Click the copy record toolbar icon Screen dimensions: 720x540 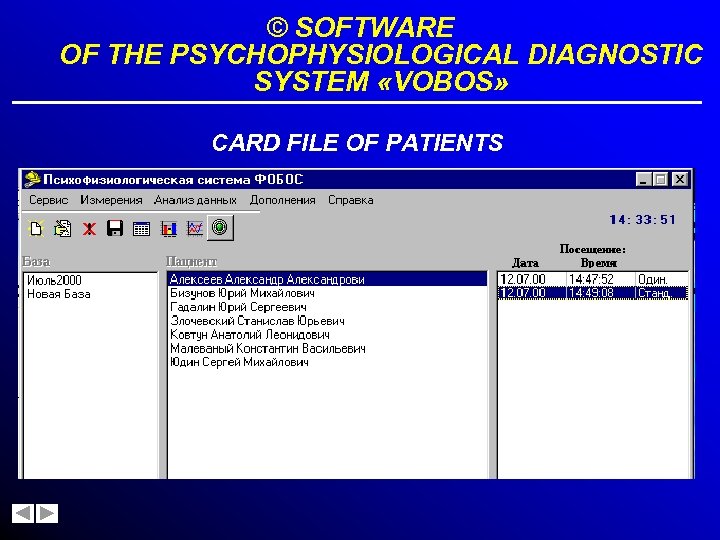click(62, 228)
